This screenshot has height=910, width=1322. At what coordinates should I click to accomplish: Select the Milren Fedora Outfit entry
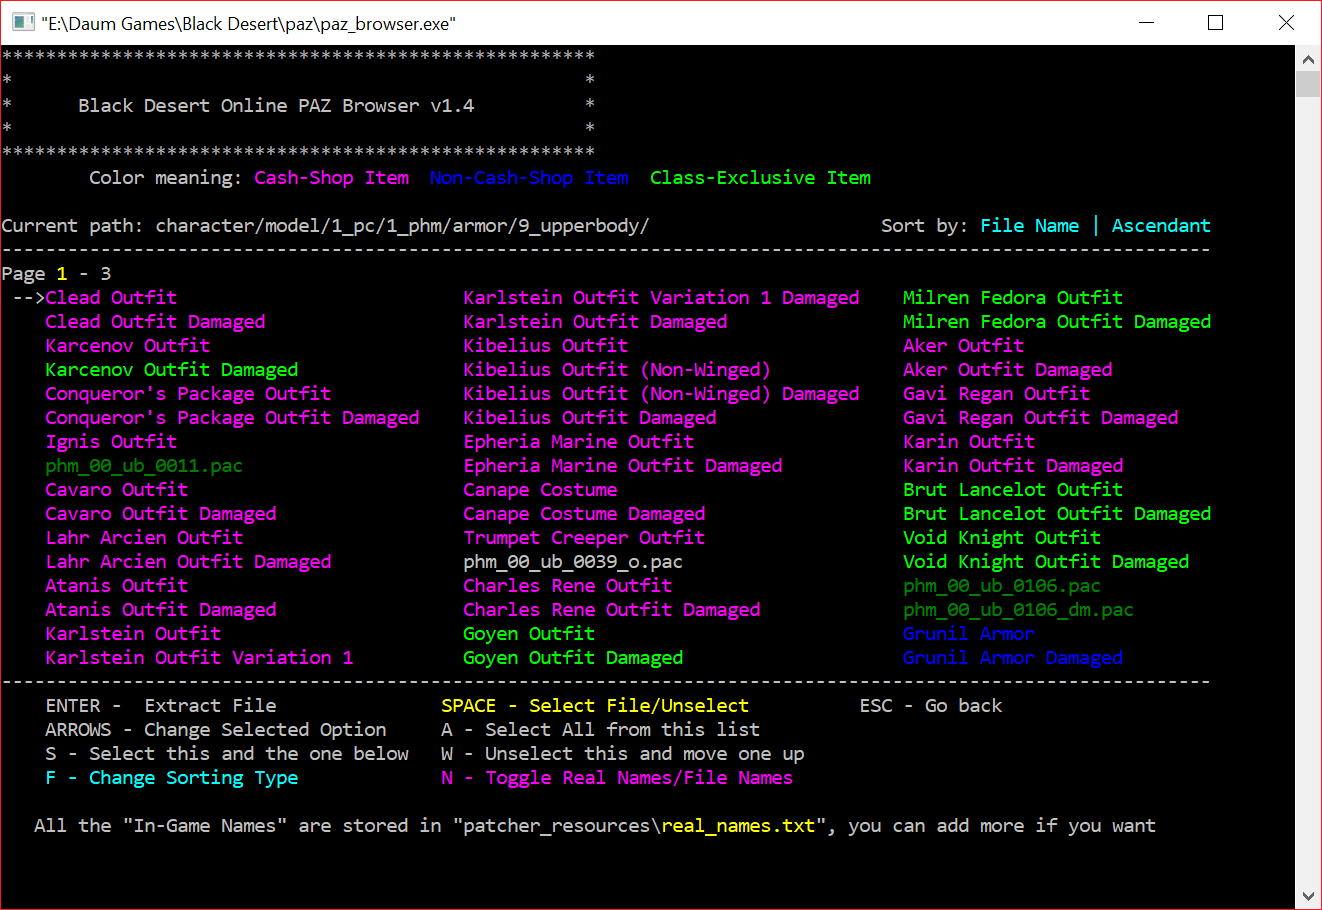coord(1012,297)
